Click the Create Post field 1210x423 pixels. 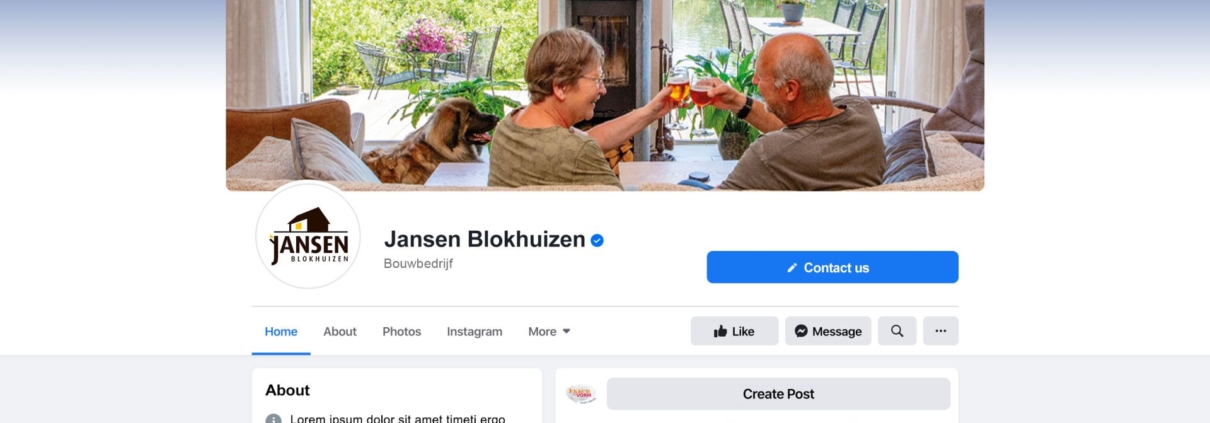778,394
